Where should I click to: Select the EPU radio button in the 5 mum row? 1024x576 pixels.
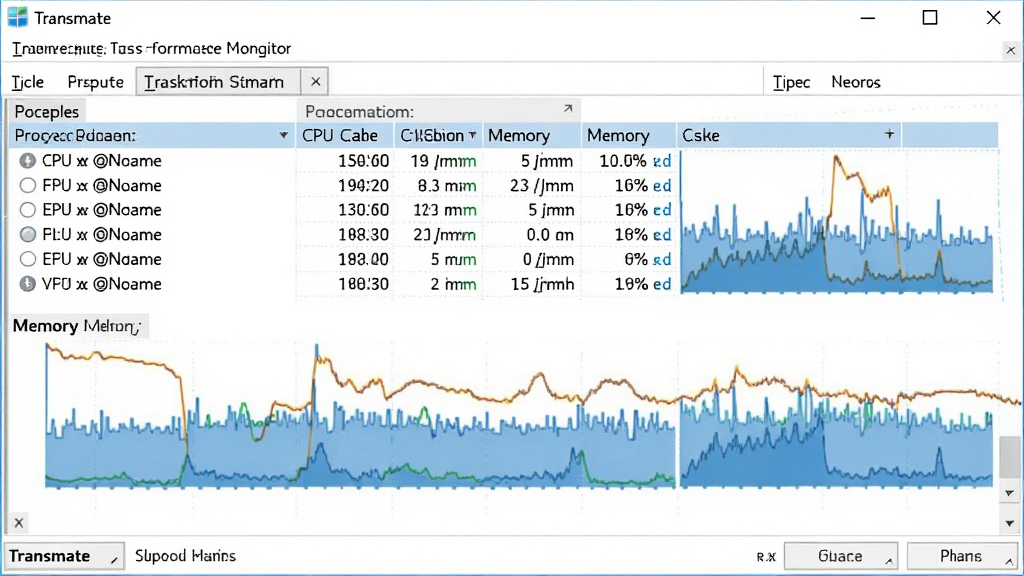[27, 259]
